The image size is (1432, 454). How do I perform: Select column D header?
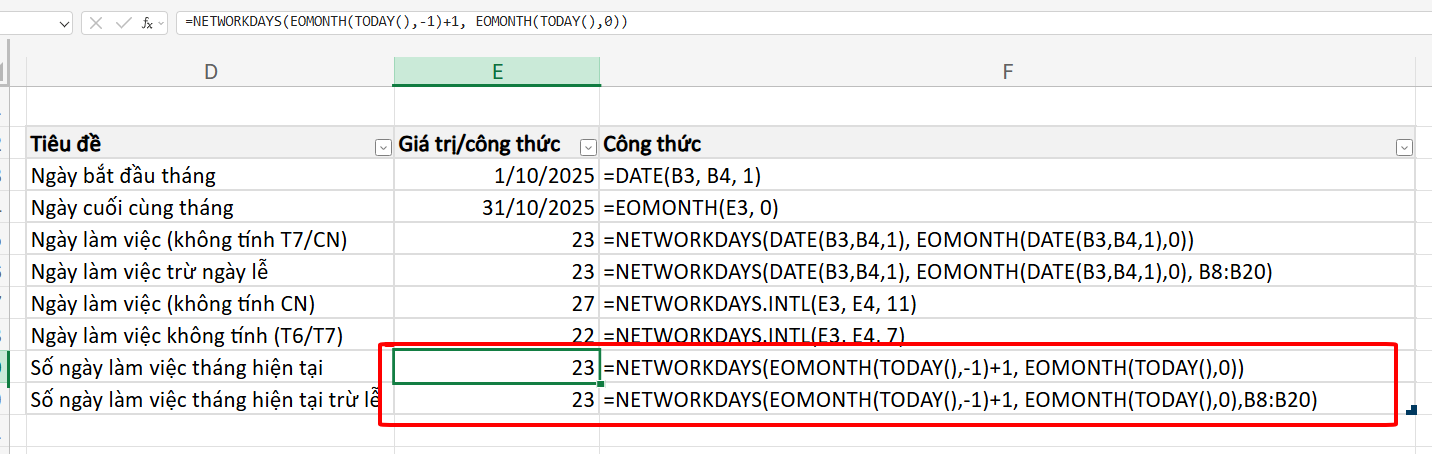click(x=210, y=71)
